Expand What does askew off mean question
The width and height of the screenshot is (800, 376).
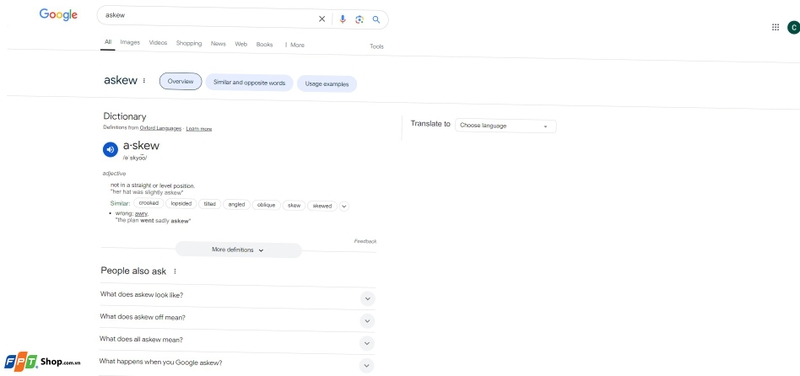coord(237,318)
